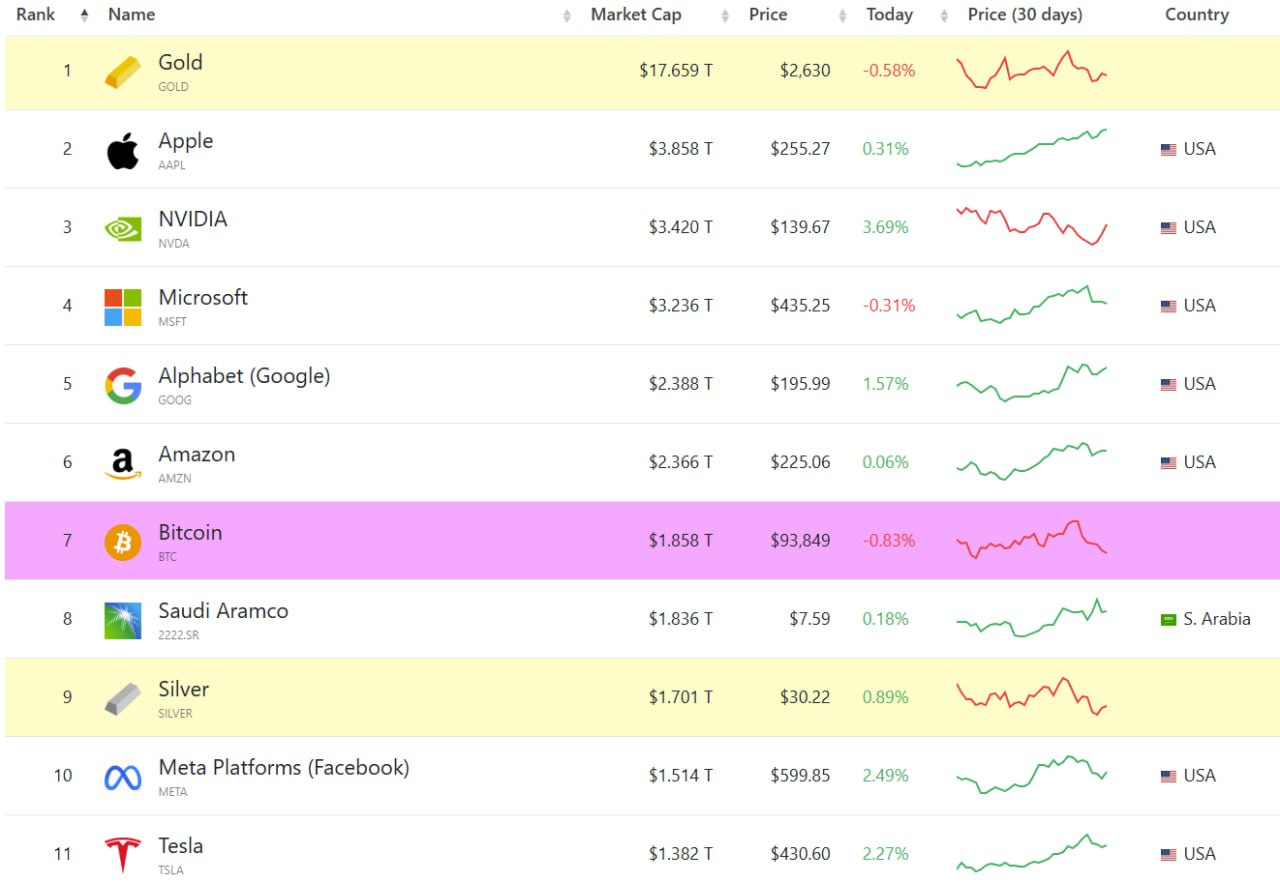Click the Microsoft logo icon
Screen dimensions: 1280x883
(123, 307)
